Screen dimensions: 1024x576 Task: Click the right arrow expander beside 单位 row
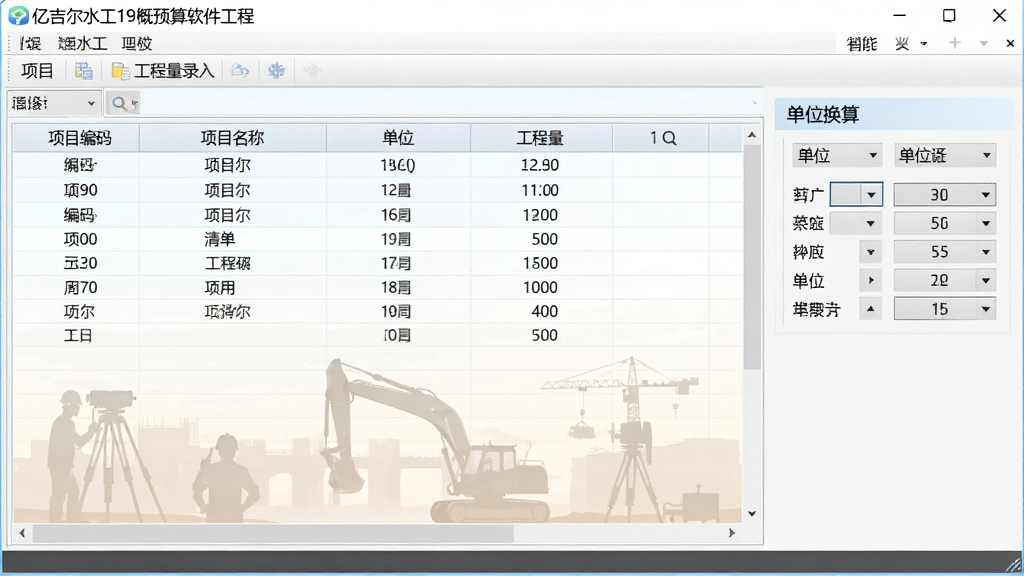pyautogui.click(x=871, y=280)
